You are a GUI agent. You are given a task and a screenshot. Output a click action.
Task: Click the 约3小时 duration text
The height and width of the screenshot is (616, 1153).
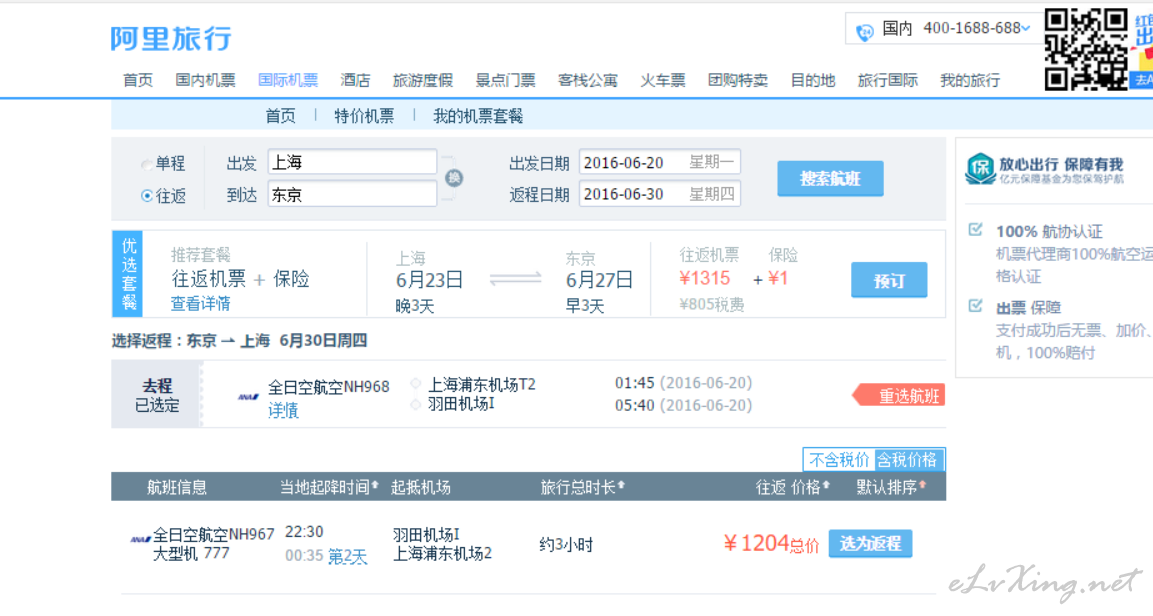click(x=565, y=545)
